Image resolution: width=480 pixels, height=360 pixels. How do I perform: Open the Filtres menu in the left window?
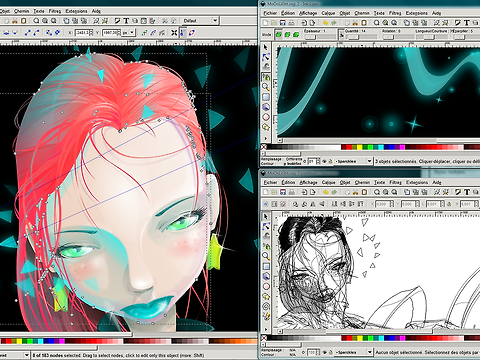click(55, 11)
